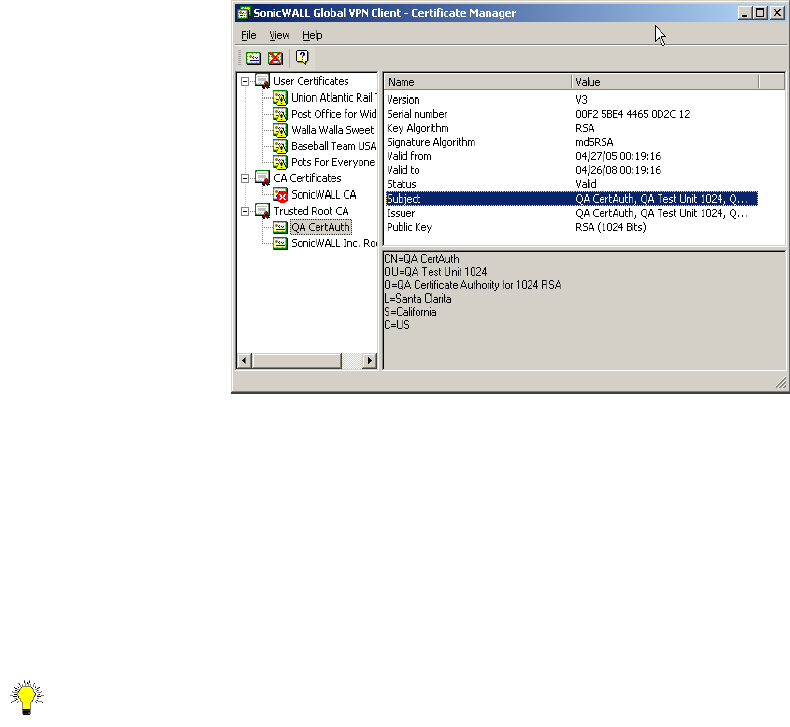Collapse the Trusted Root CA tree node
The height and width of the screenshot is (727, 790).
[245, 212]
